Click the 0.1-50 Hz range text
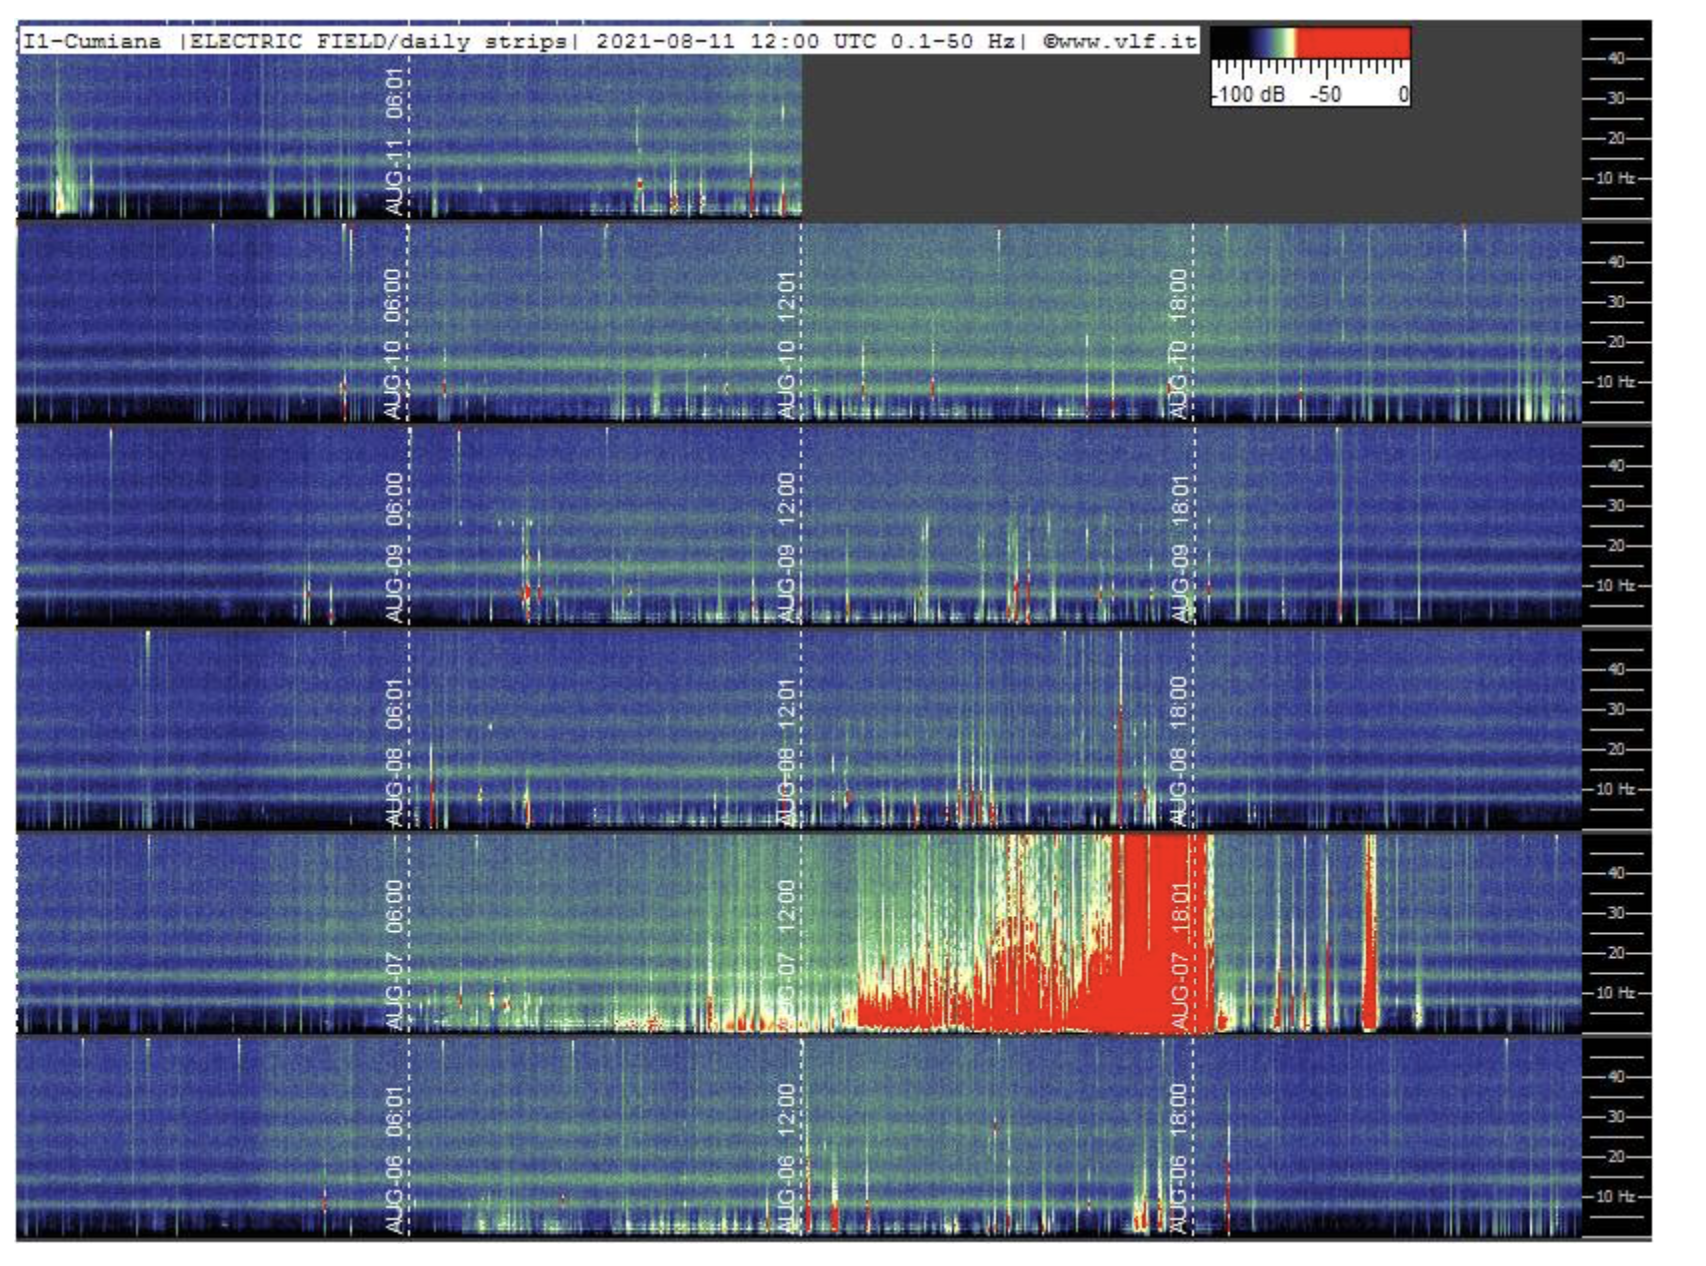Viewport: 1706px width, 1266px height. pyautogui.click(x=953, y=41)
